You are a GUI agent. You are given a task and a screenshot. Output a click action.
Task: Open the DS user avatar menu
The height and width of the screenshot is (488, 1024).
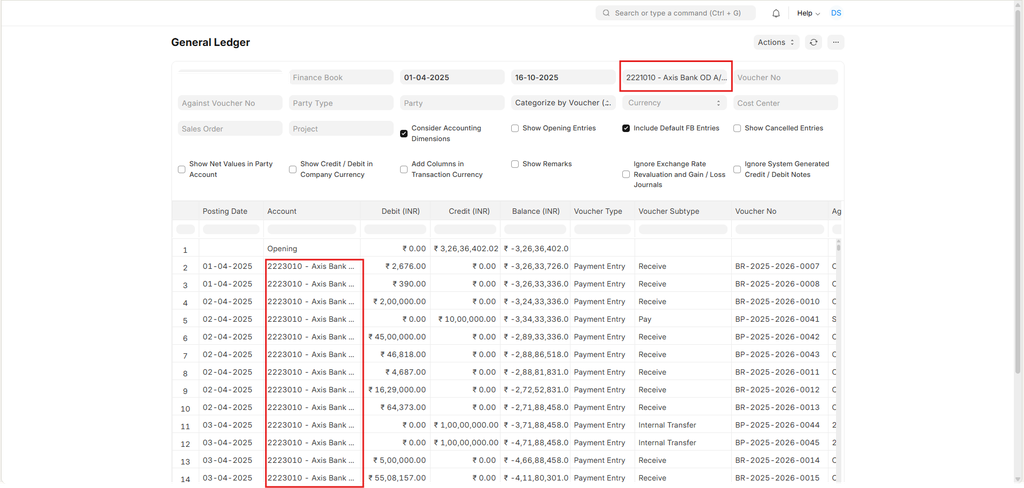(x=836, y=13)
